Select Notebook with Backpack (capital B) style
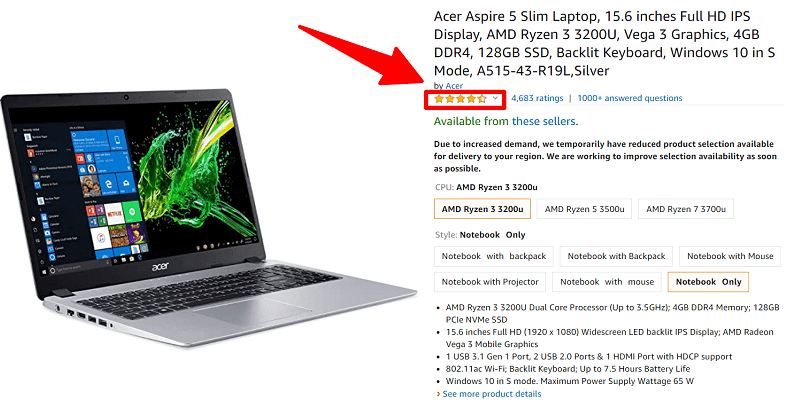 click(x=616, y=256)
